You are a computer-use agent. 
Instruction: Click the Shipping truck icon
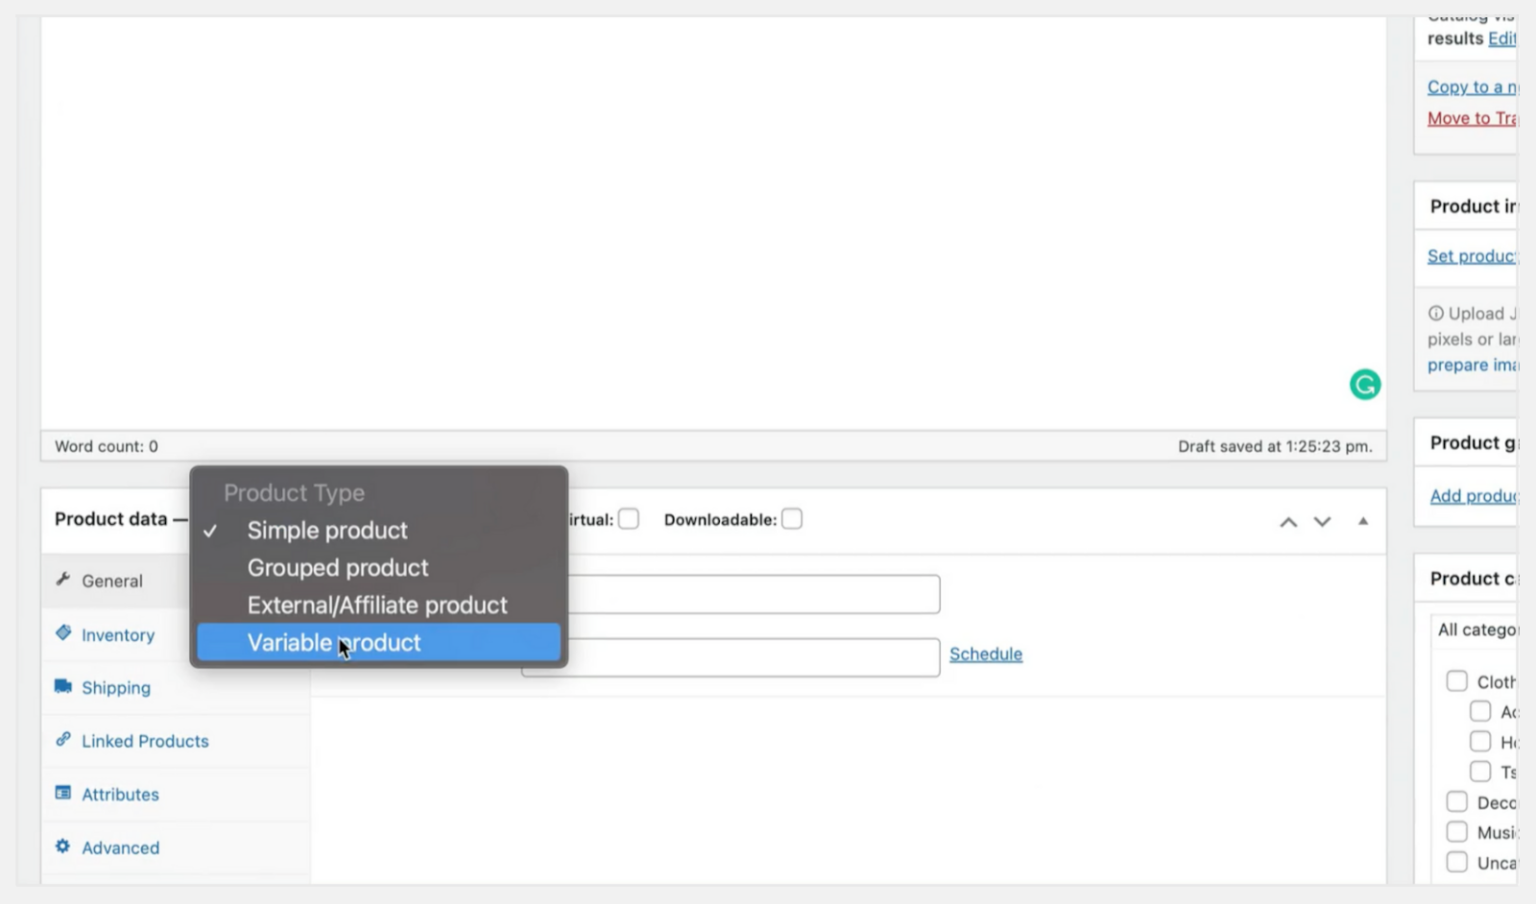click(x=62, y=687)
